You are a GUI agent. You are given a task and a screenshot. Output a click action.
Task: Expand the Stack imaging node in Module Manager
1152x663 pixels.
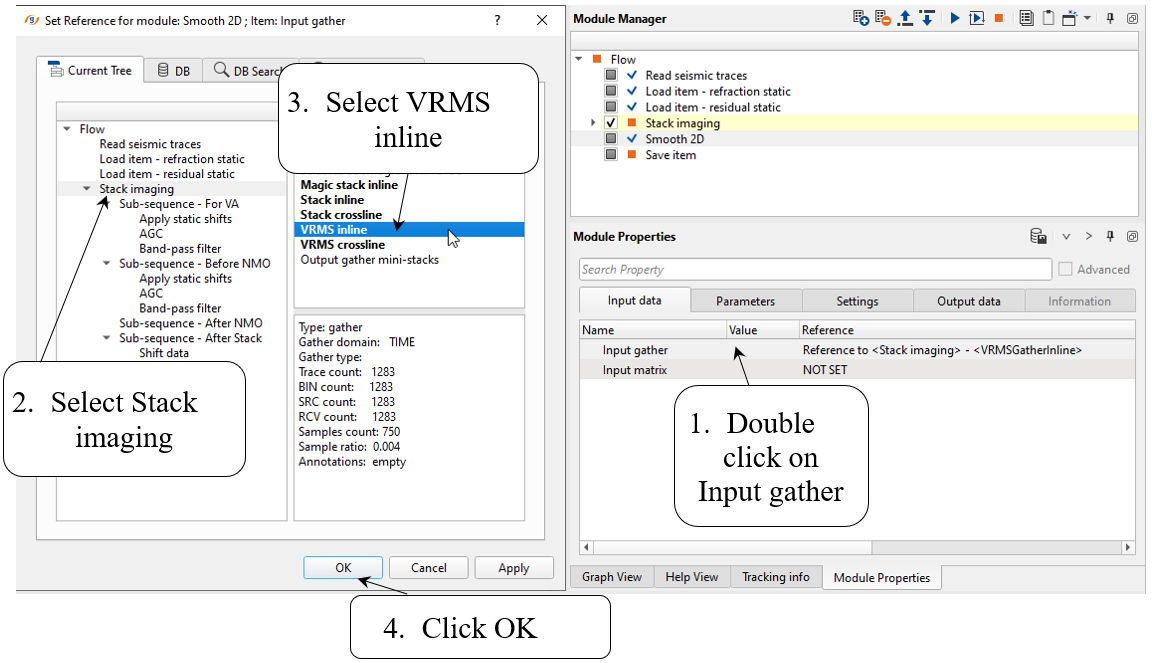pos(593,123)
